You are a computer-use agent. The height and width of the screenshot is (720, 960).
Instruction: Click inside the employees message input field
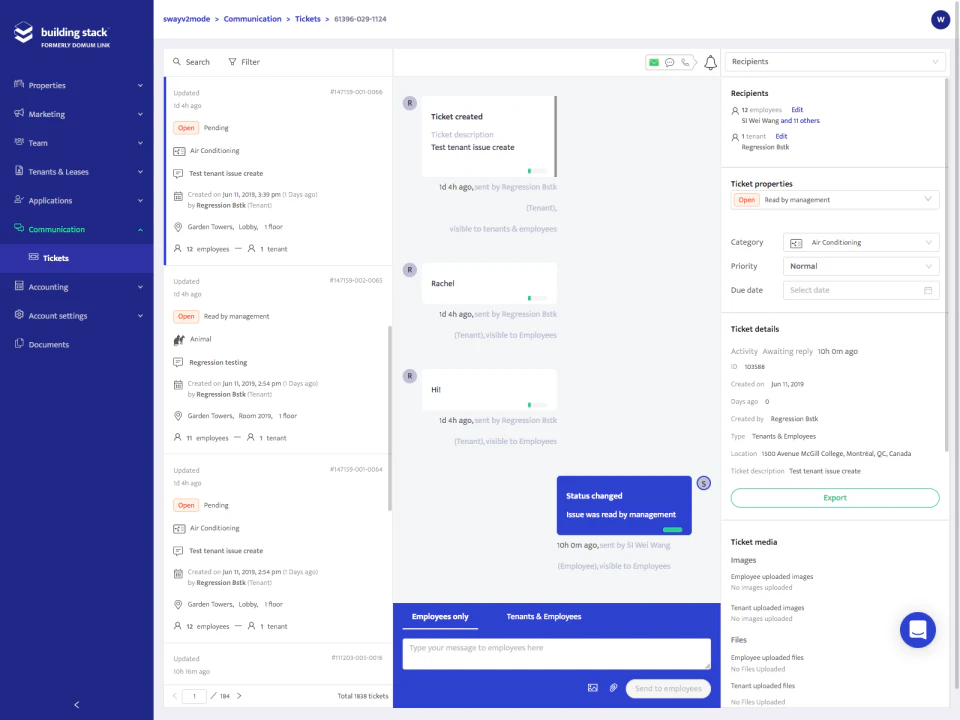556,655
